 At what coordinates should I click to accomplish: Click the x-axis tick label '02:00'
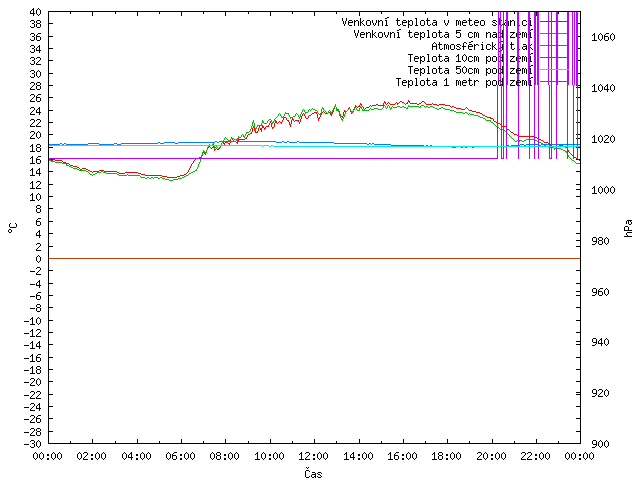point(92,456)
